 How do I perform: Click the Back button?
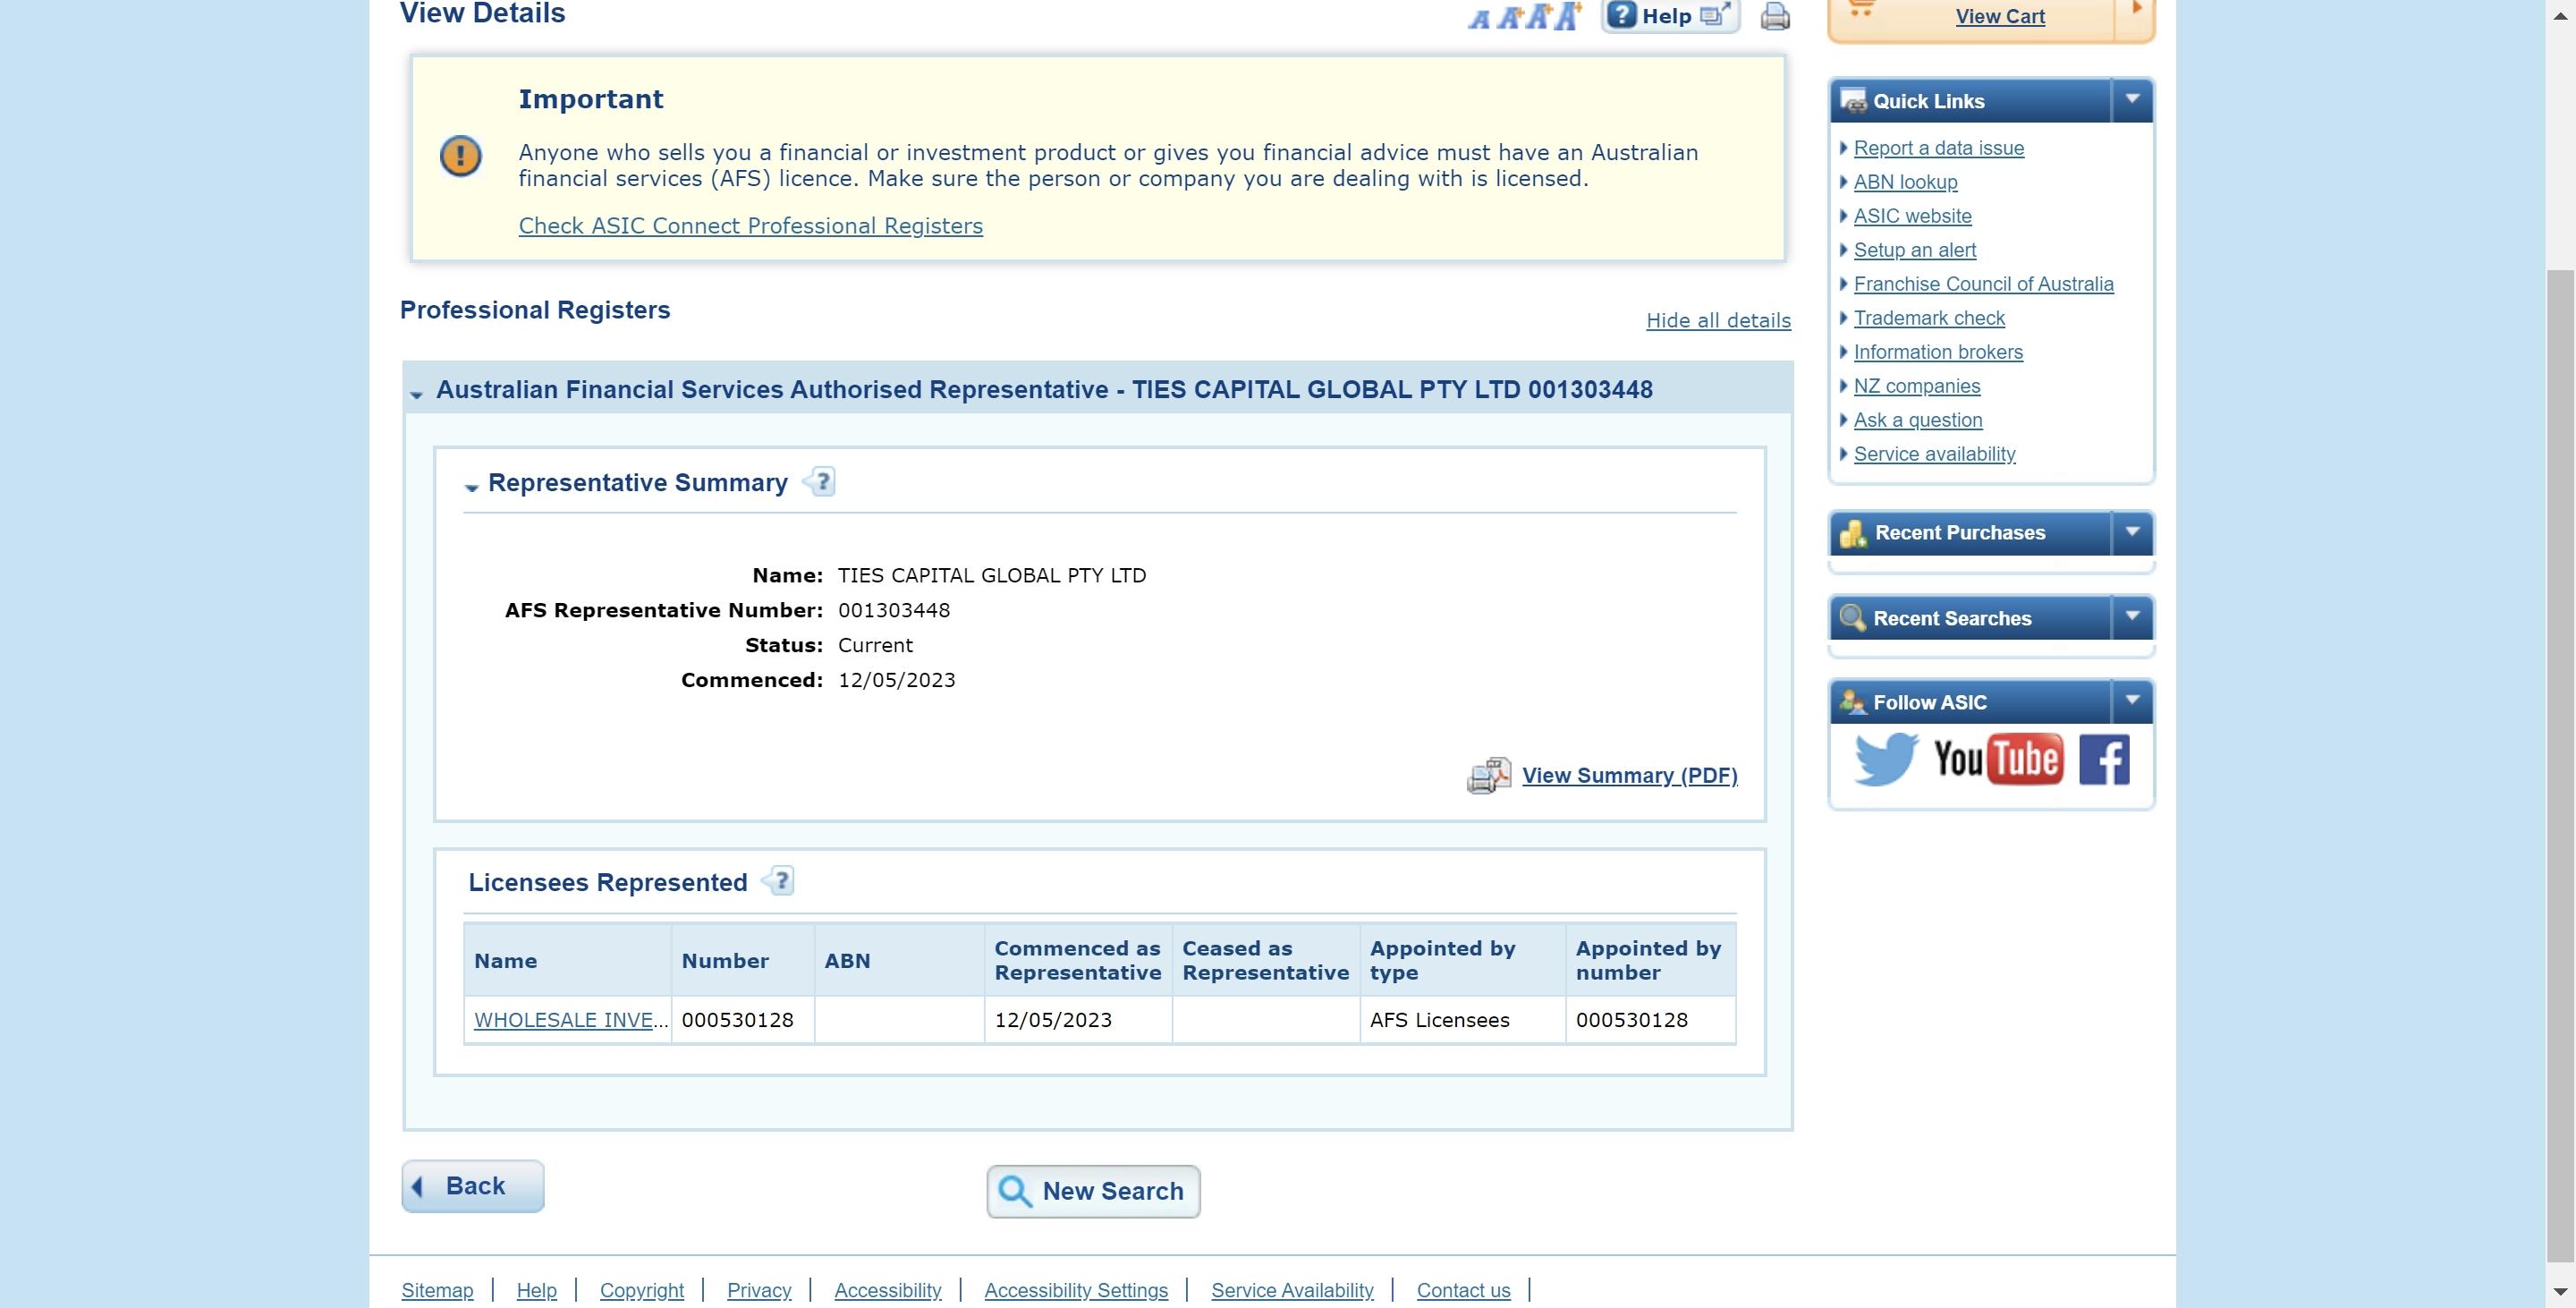(x=473, y=1185)
